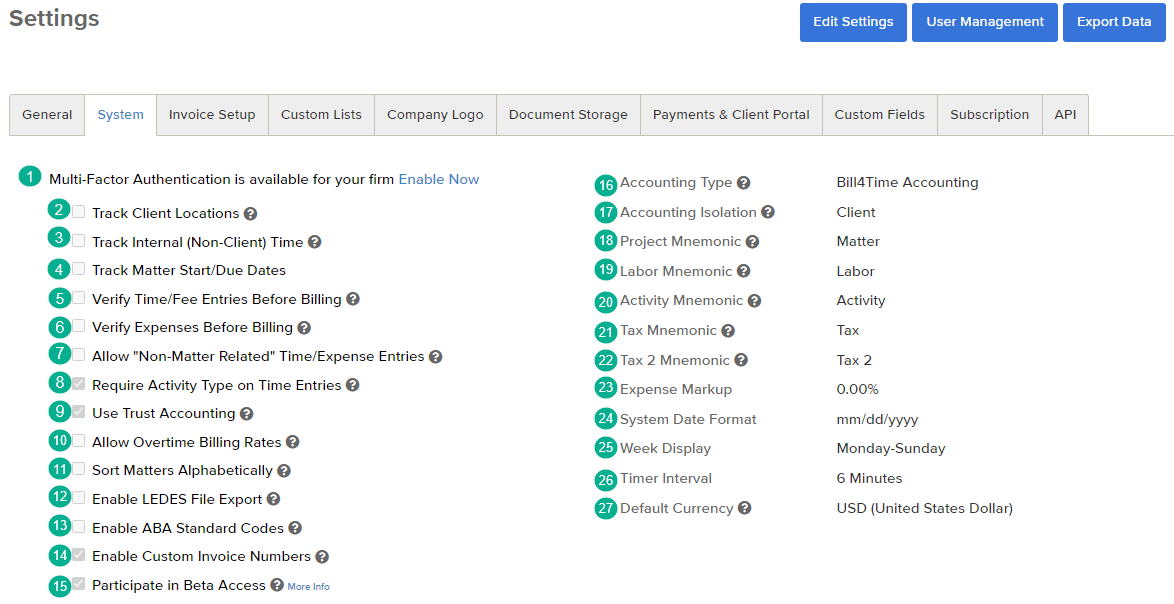The image size is (1174, 604).
Task: Click help icon next to Participate in Beta Access
Action: pyautogui.click(x=277, y=585)
